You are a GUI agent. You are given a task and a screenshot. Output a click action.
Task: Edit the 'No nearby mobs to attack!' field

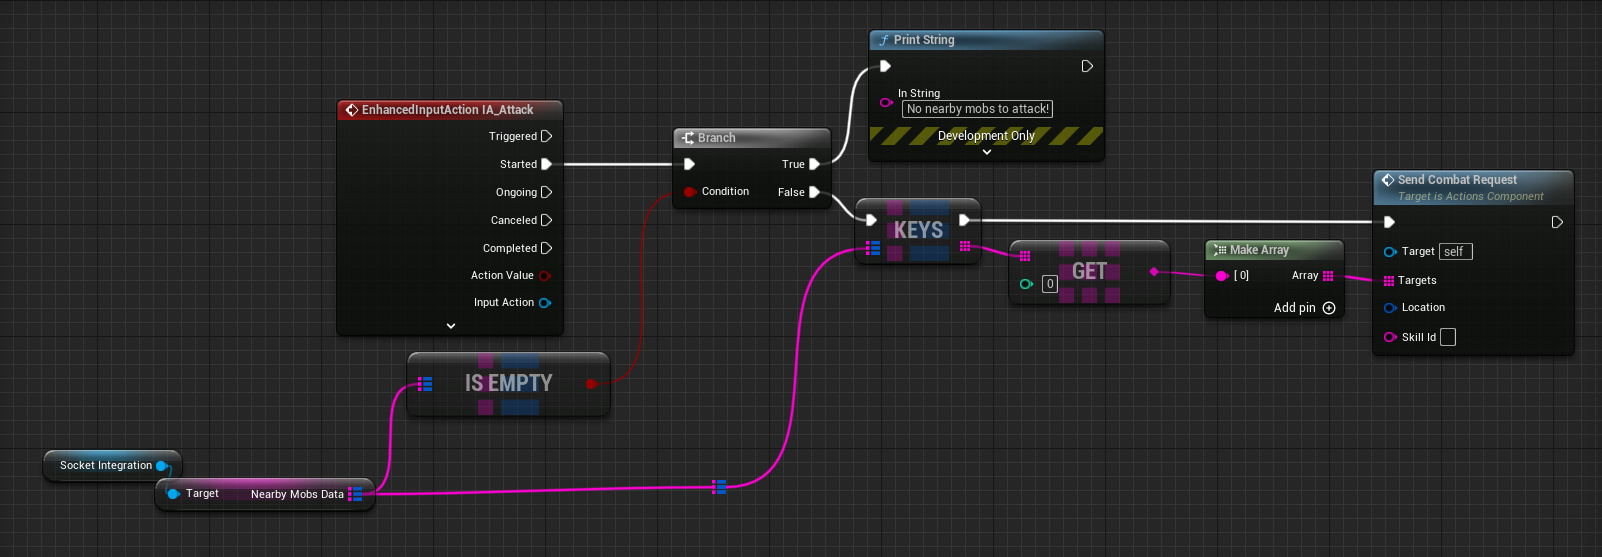(977, 109)
